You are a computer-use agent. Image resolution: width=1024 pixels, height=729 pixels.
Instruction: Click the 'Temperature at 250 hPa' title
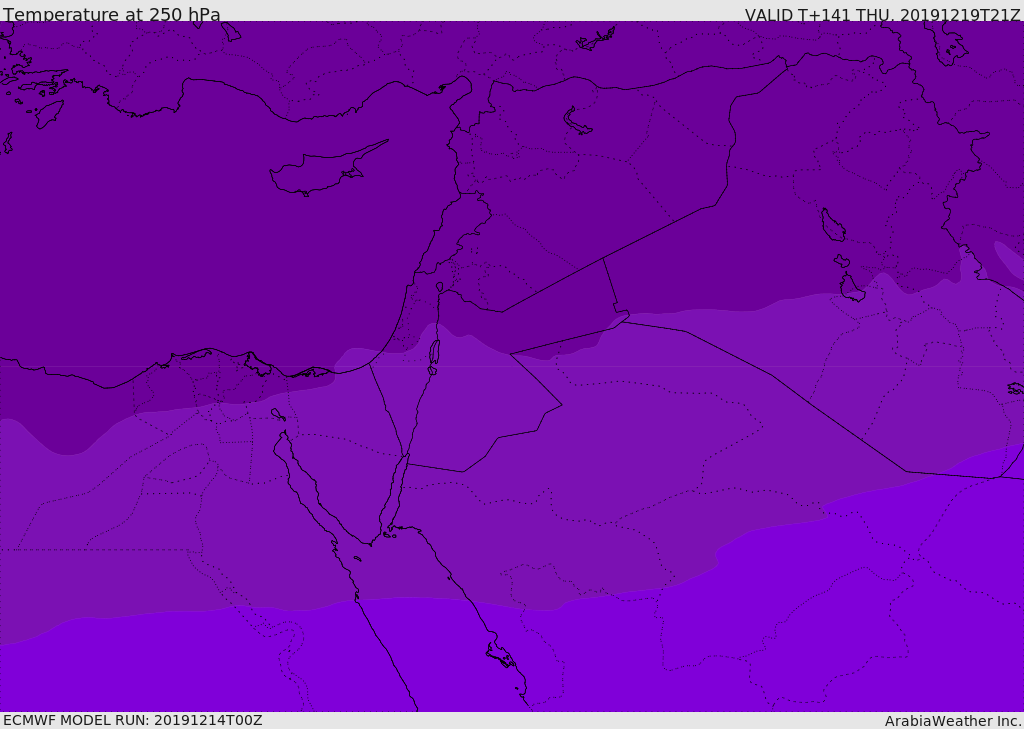coord(112,14)
